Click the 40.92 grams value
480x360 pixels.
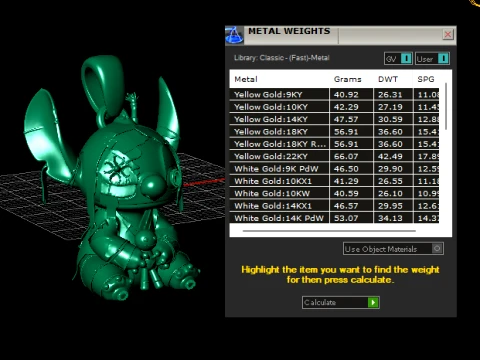click(x=346, y=95)
